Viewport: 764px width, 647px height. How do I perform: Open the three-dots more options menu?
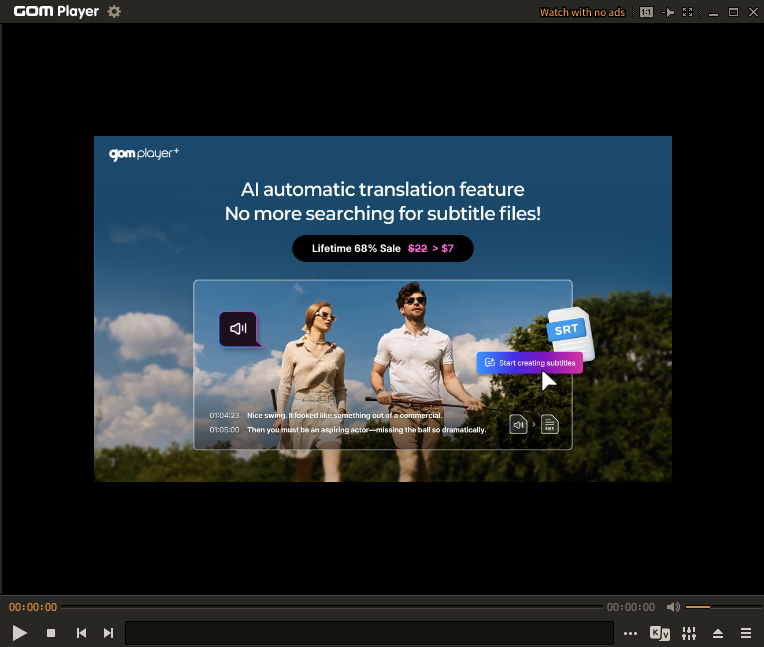tap(630, 633)
